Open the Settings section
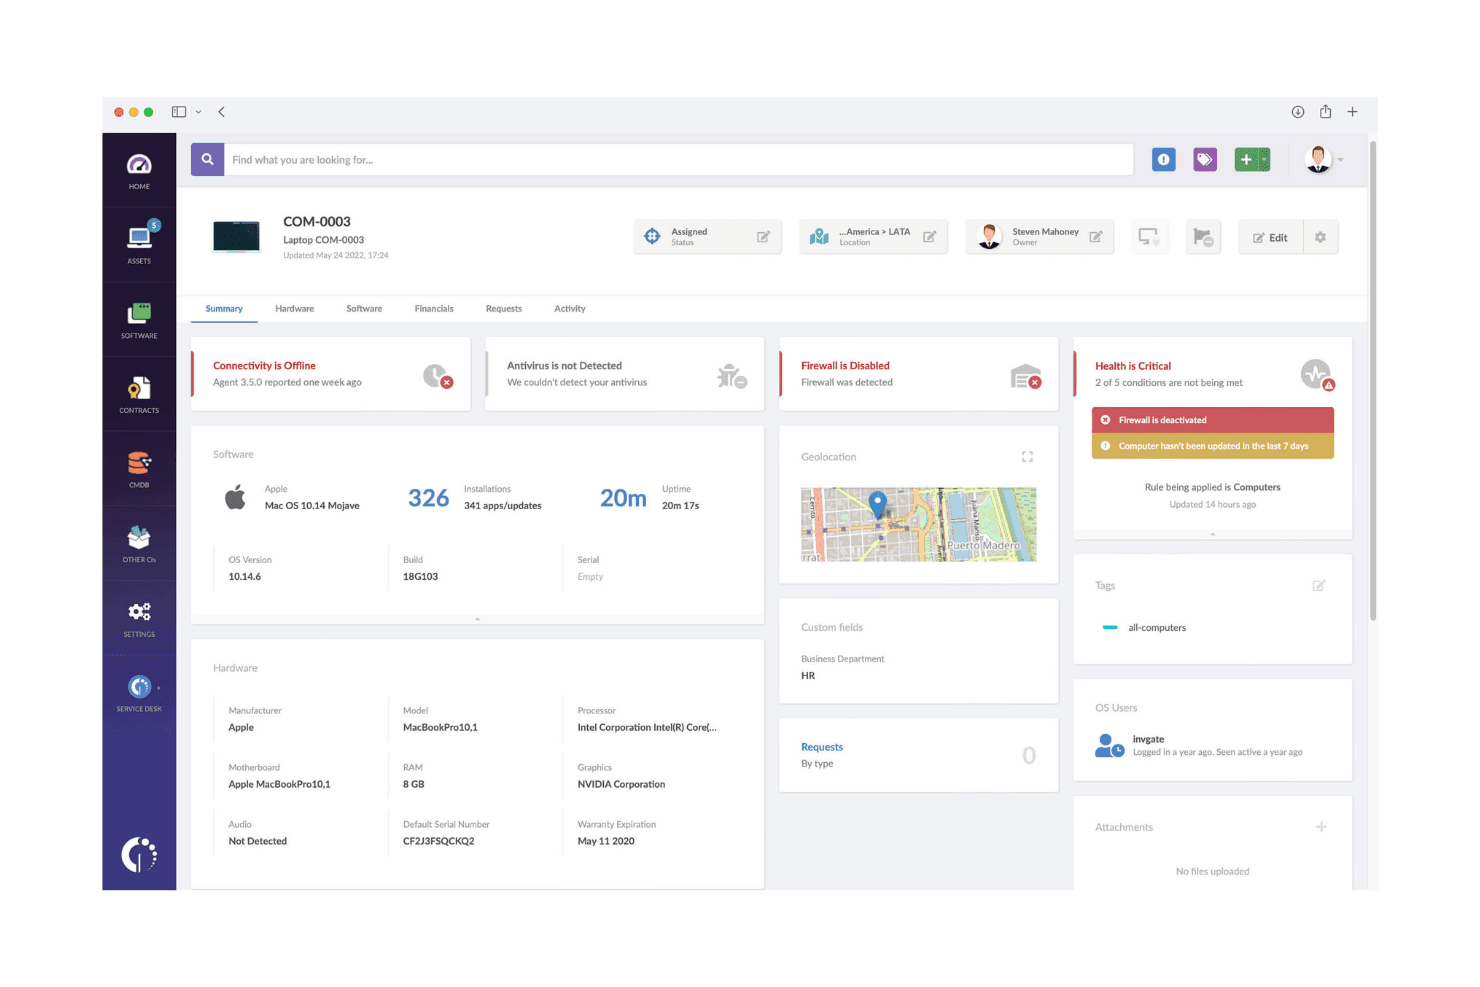This screenshot has height=987, width=1480. click(x=139, y=619)
